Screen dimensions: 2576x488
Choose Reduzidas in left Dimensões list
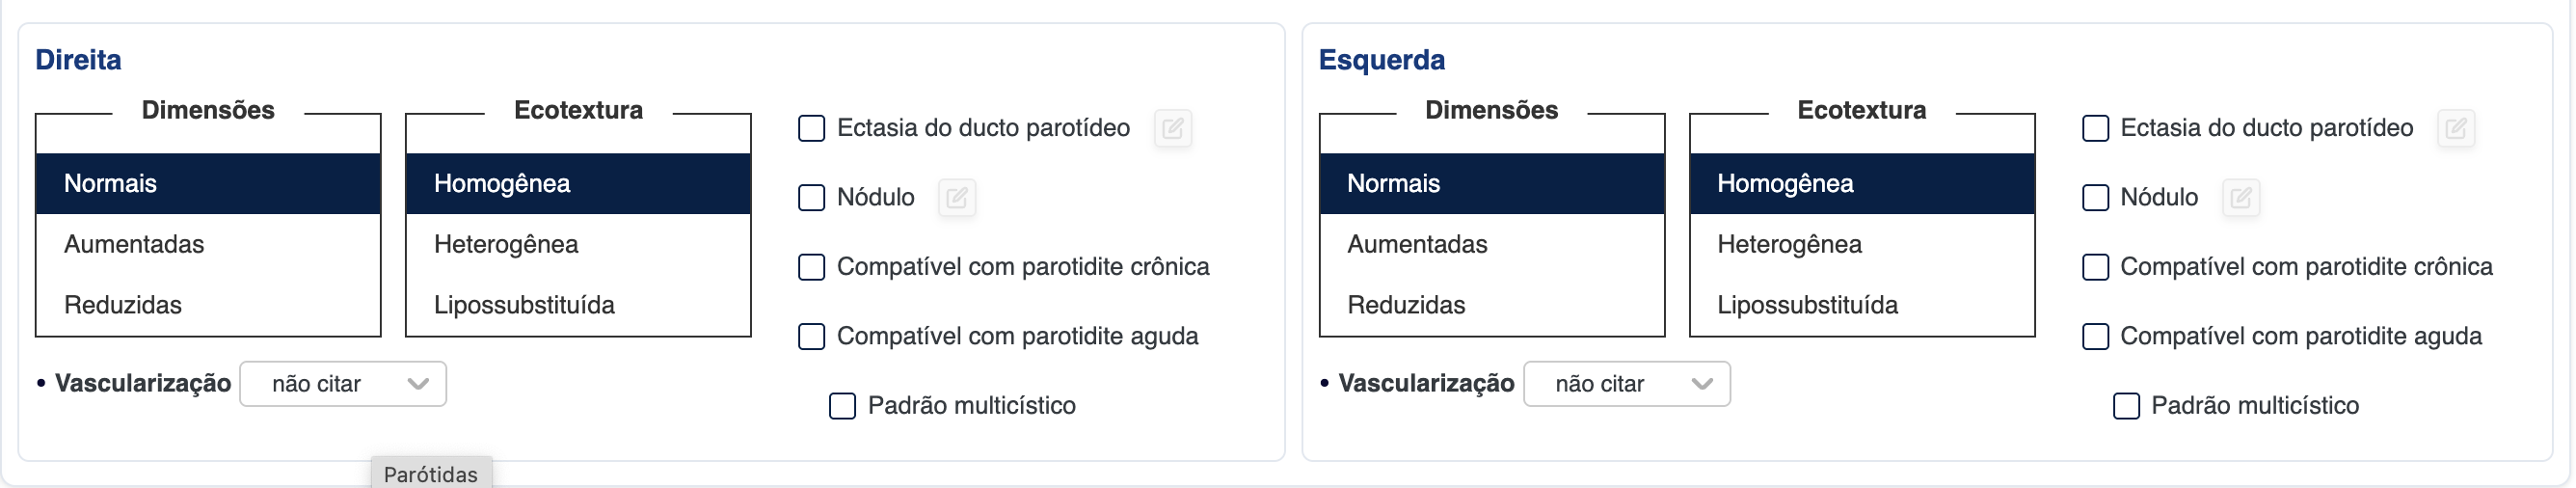pyautogui.click(x=1491, y=306)
